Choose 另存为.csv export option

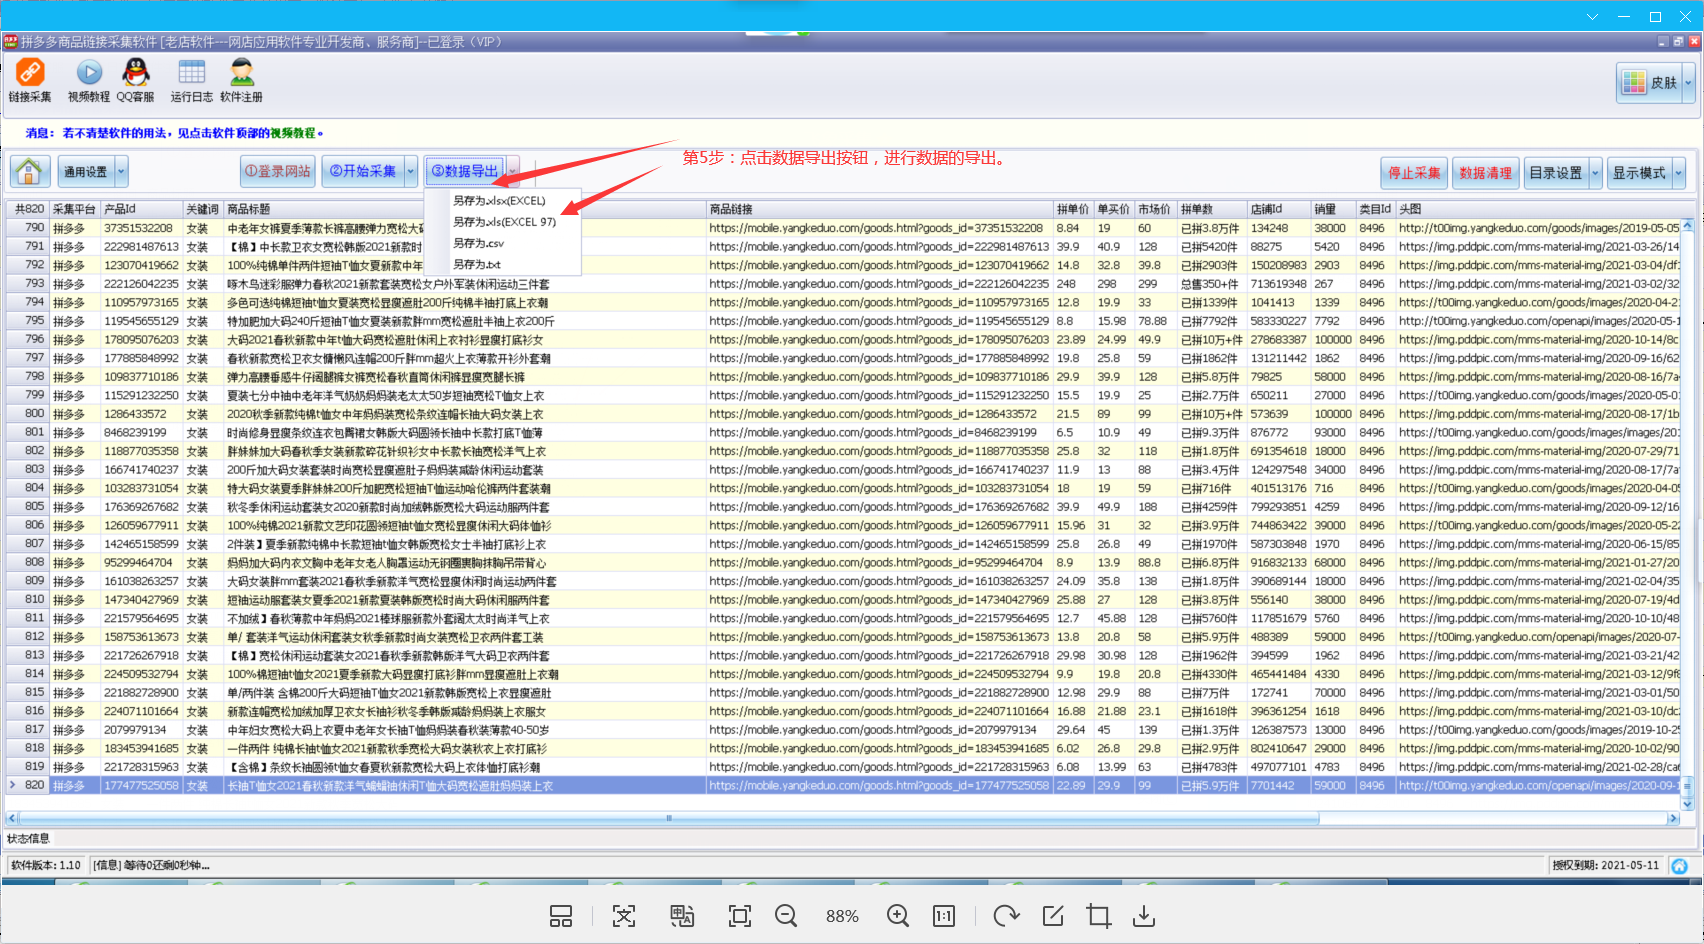478,243
